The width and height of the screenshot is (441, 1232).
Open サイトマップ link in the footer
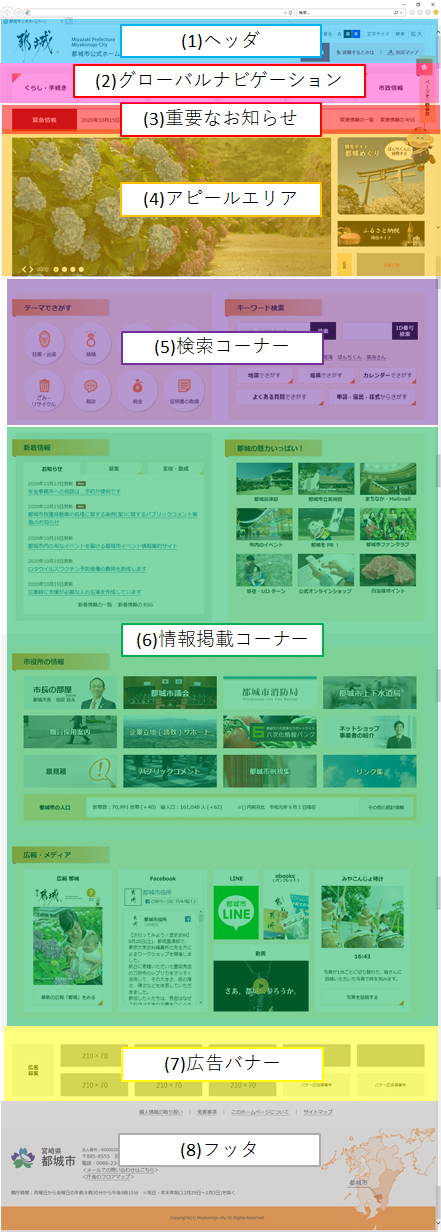[x=318, y=1111]
